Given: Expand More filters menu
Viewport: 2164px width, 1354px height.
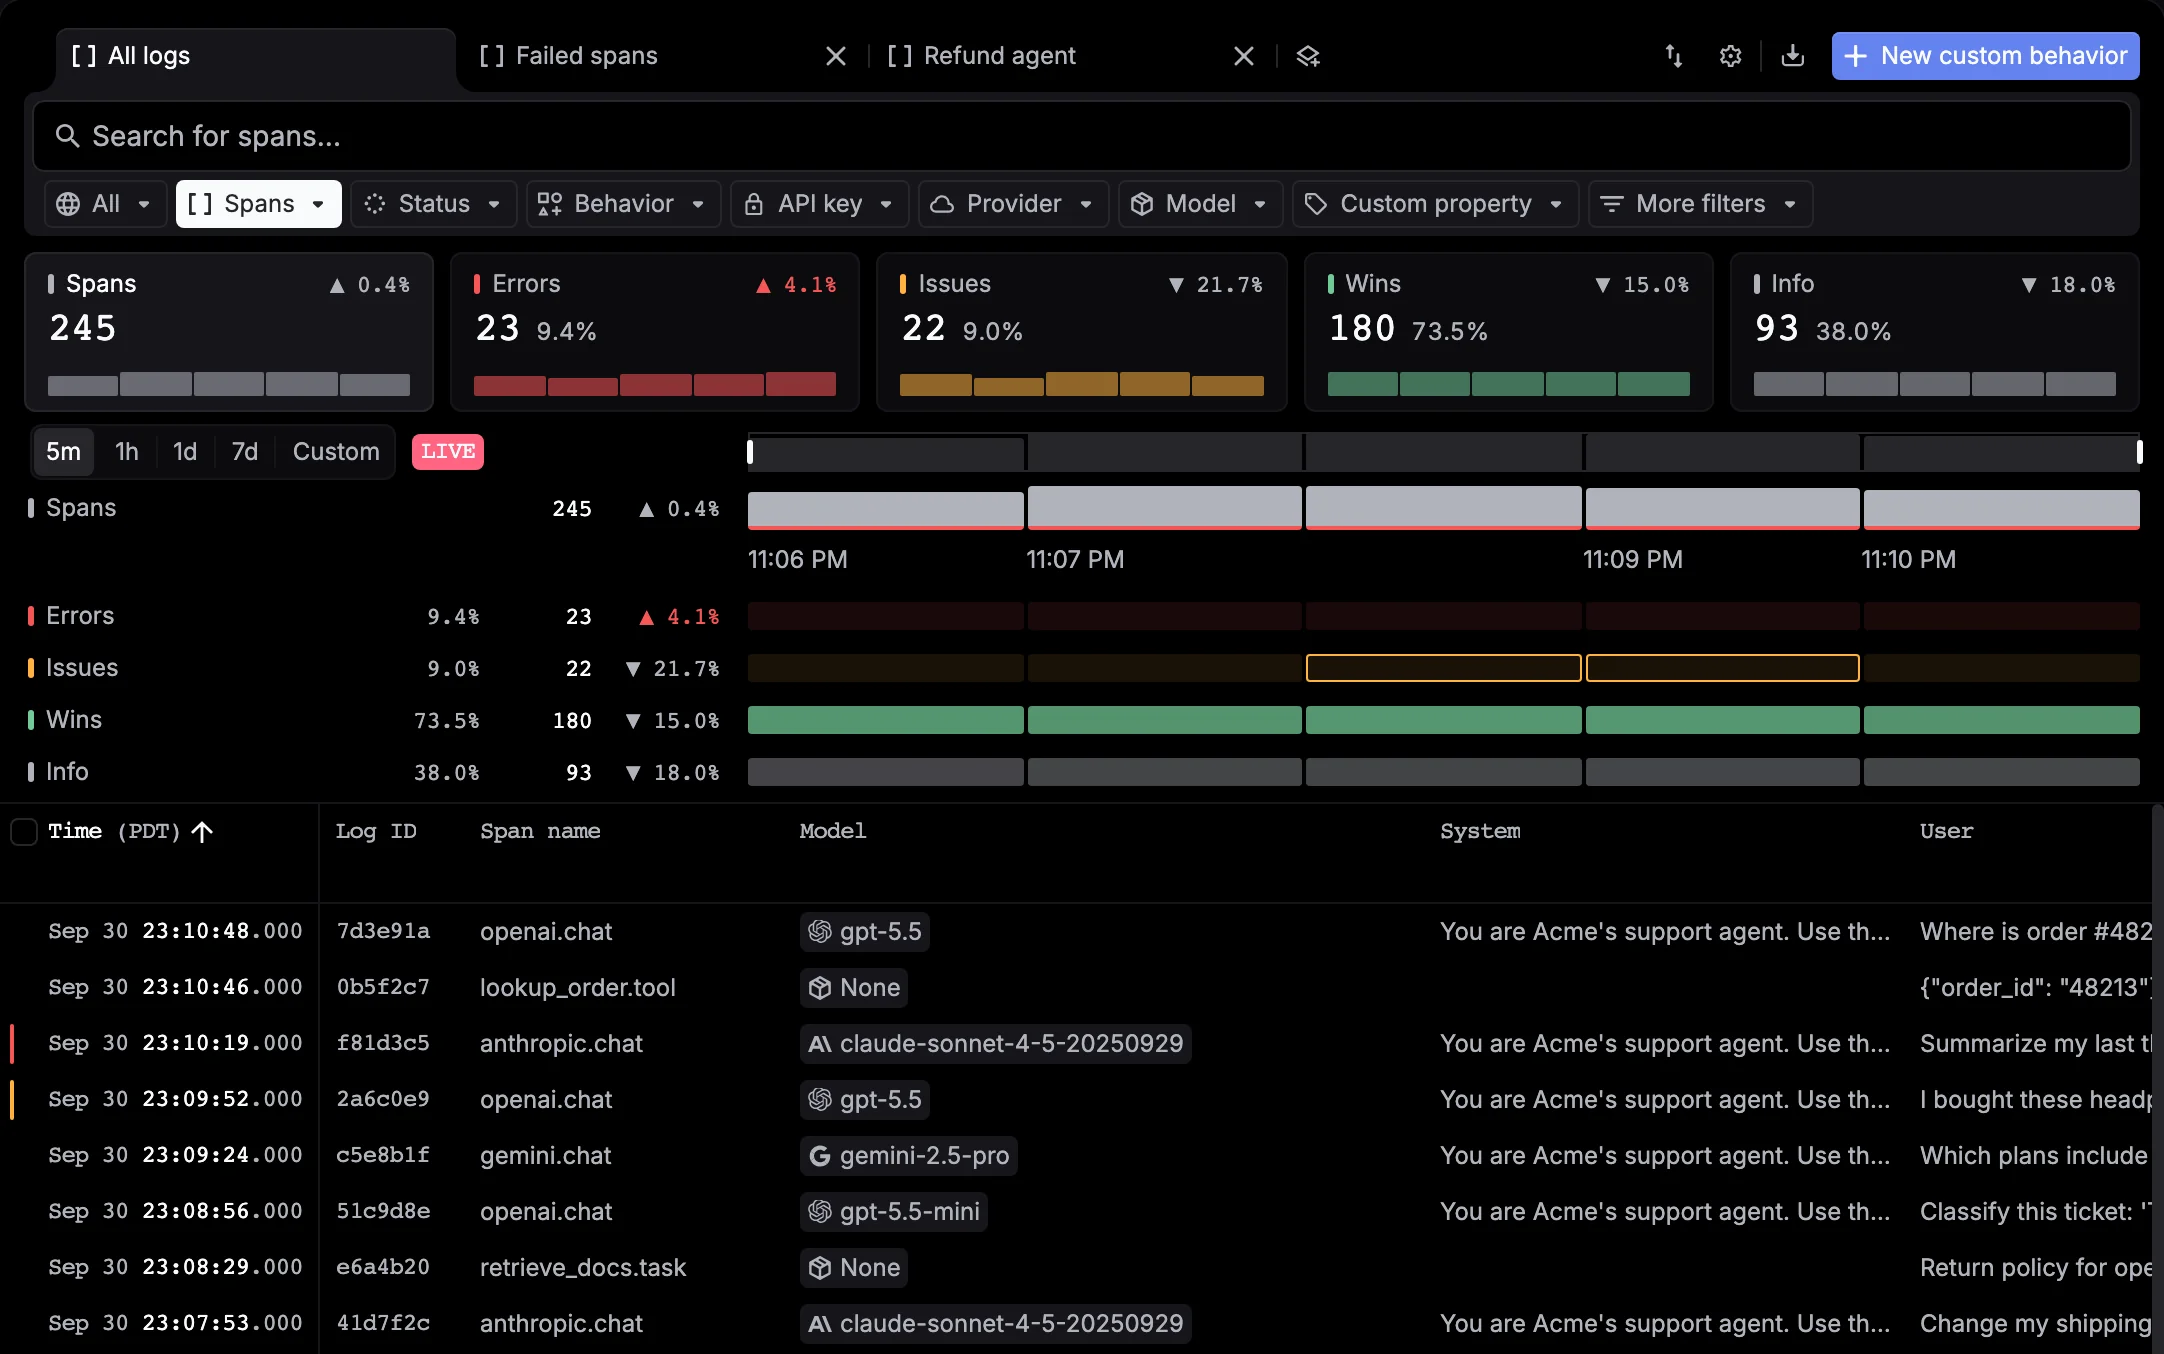Looking at the screenshot, I should tap(1700, 204).
